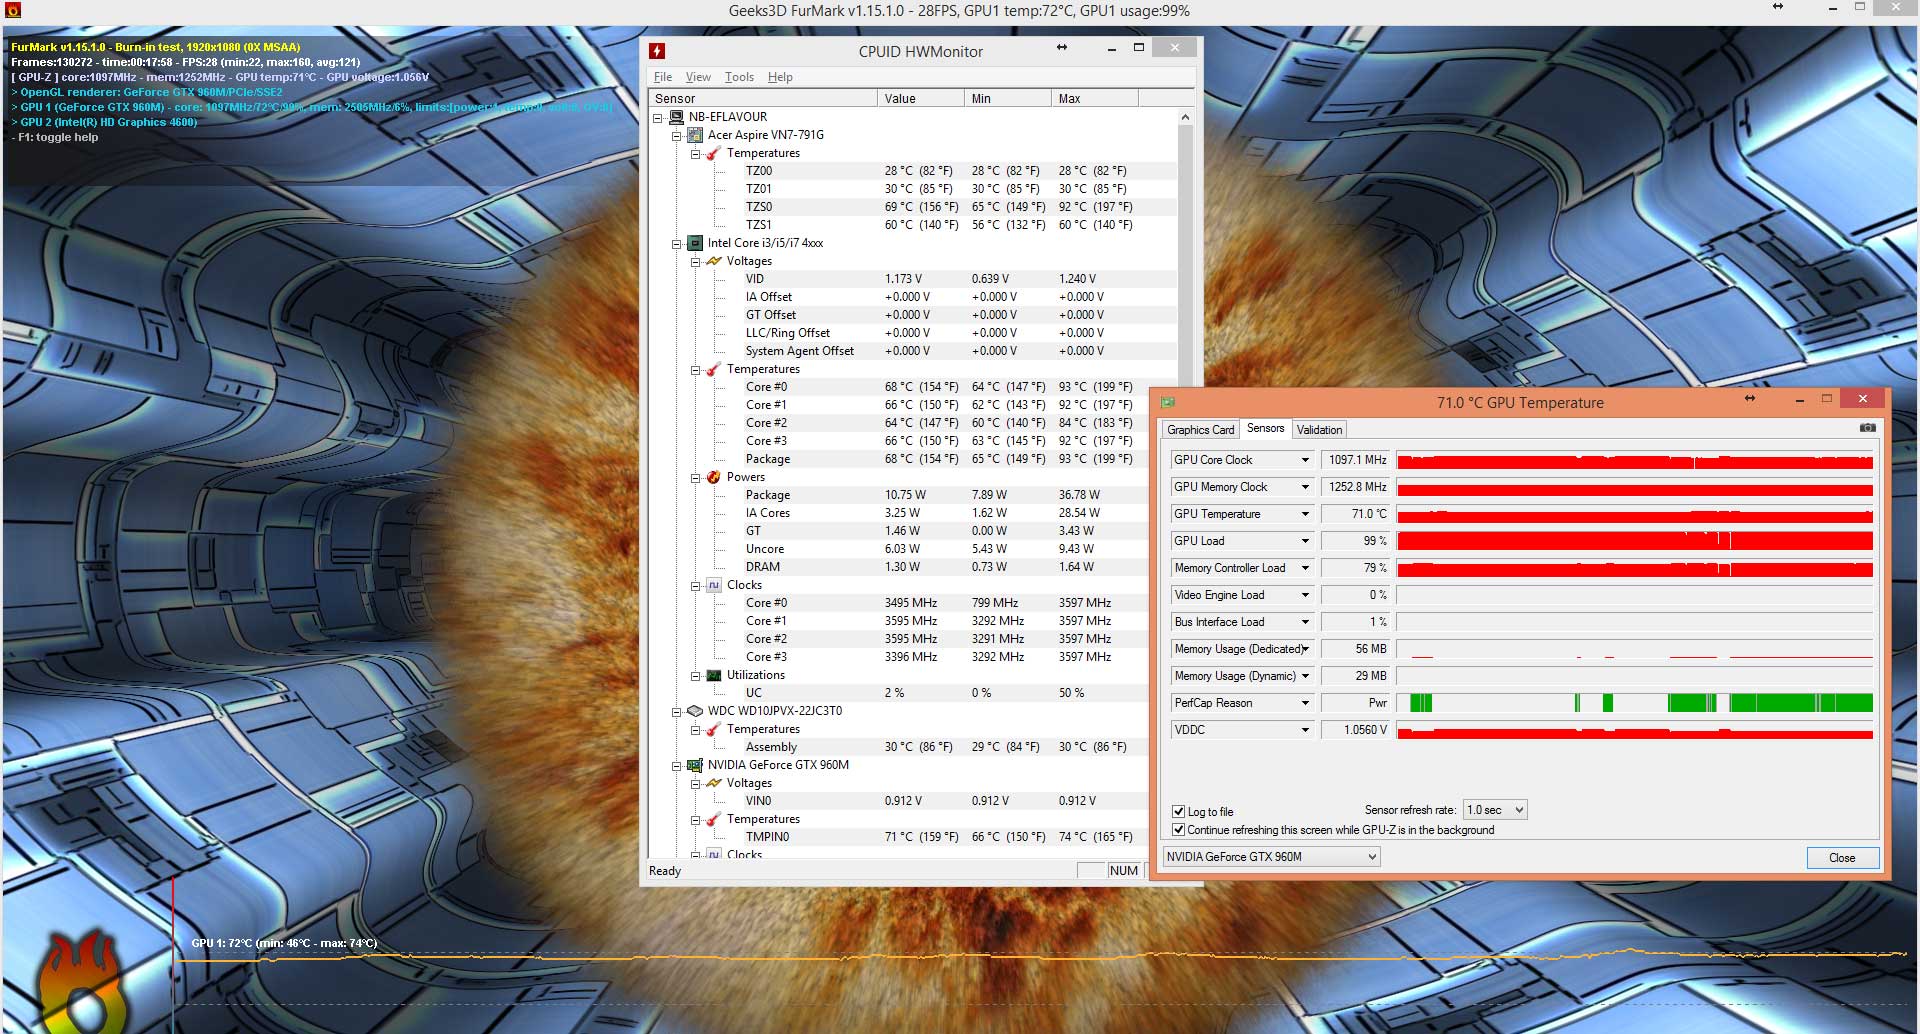Screen dimensions: 1920x1034
Task: Click the Clocks icon under Intel Core
Action: coord(714,585)
